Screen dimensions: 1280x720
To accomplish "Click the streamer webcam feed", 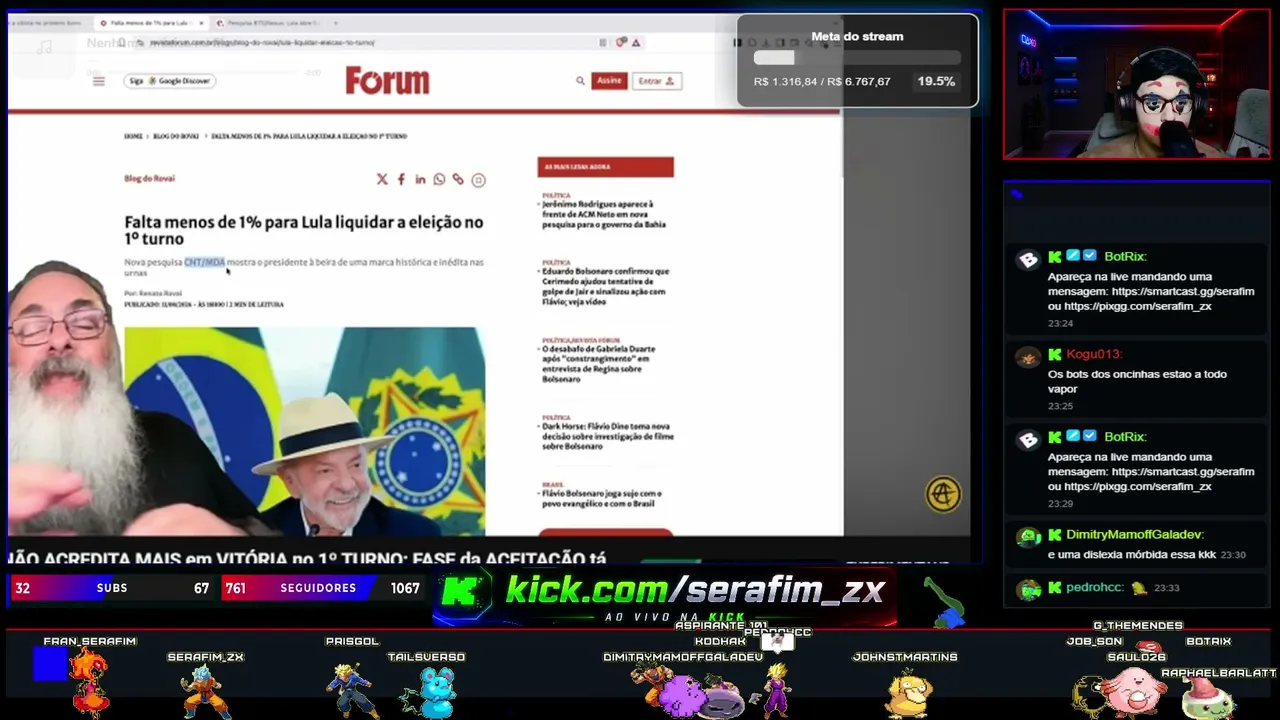I will click(1137, 85).
